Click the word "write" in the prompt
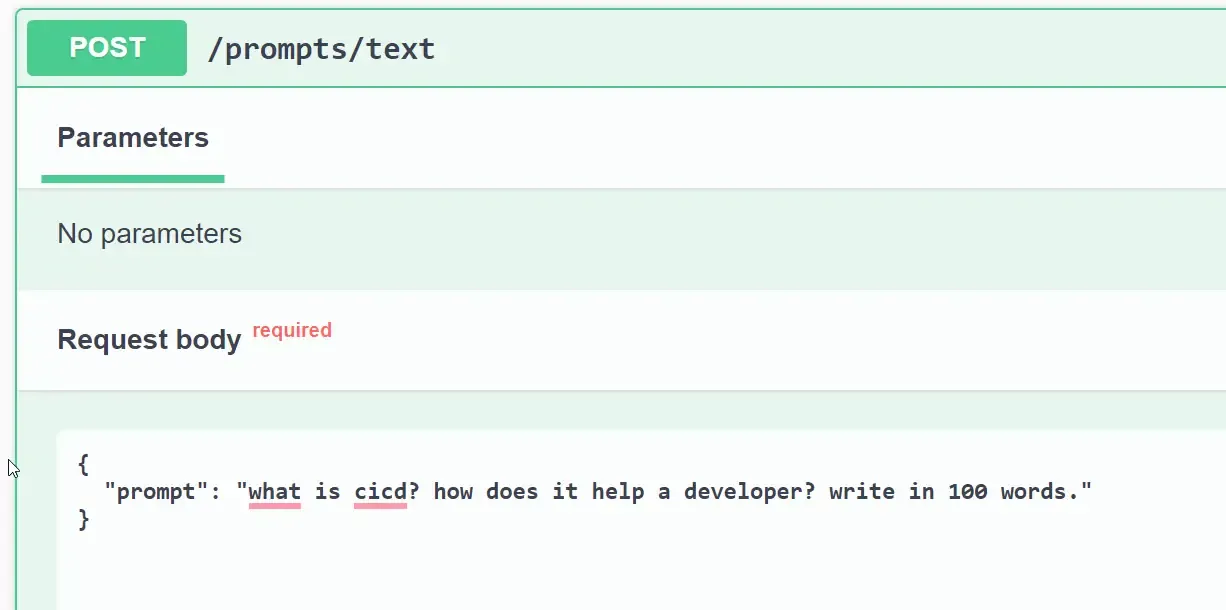The height and width of the screenshot is (610, 1226). coord(862,492)
